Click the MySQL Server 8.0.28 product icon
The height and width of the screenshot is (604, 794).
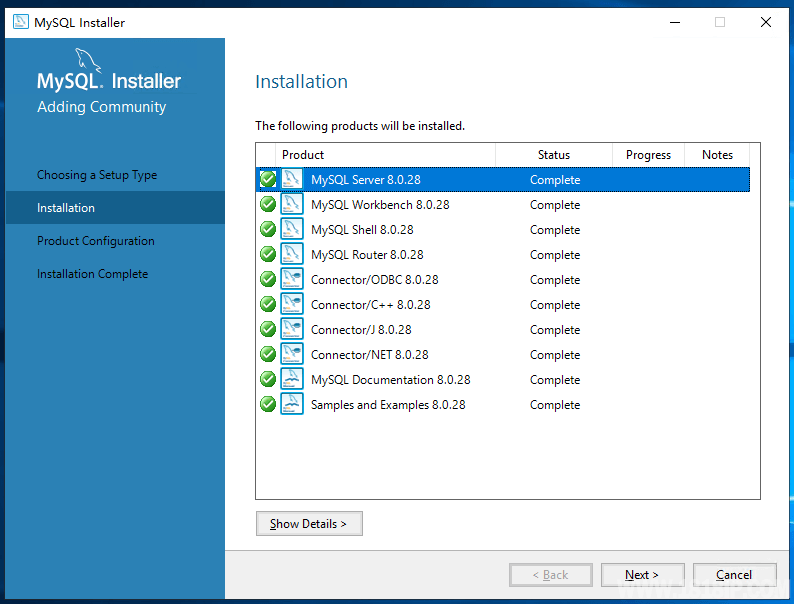pyautogui.click(x=292, y=179)
